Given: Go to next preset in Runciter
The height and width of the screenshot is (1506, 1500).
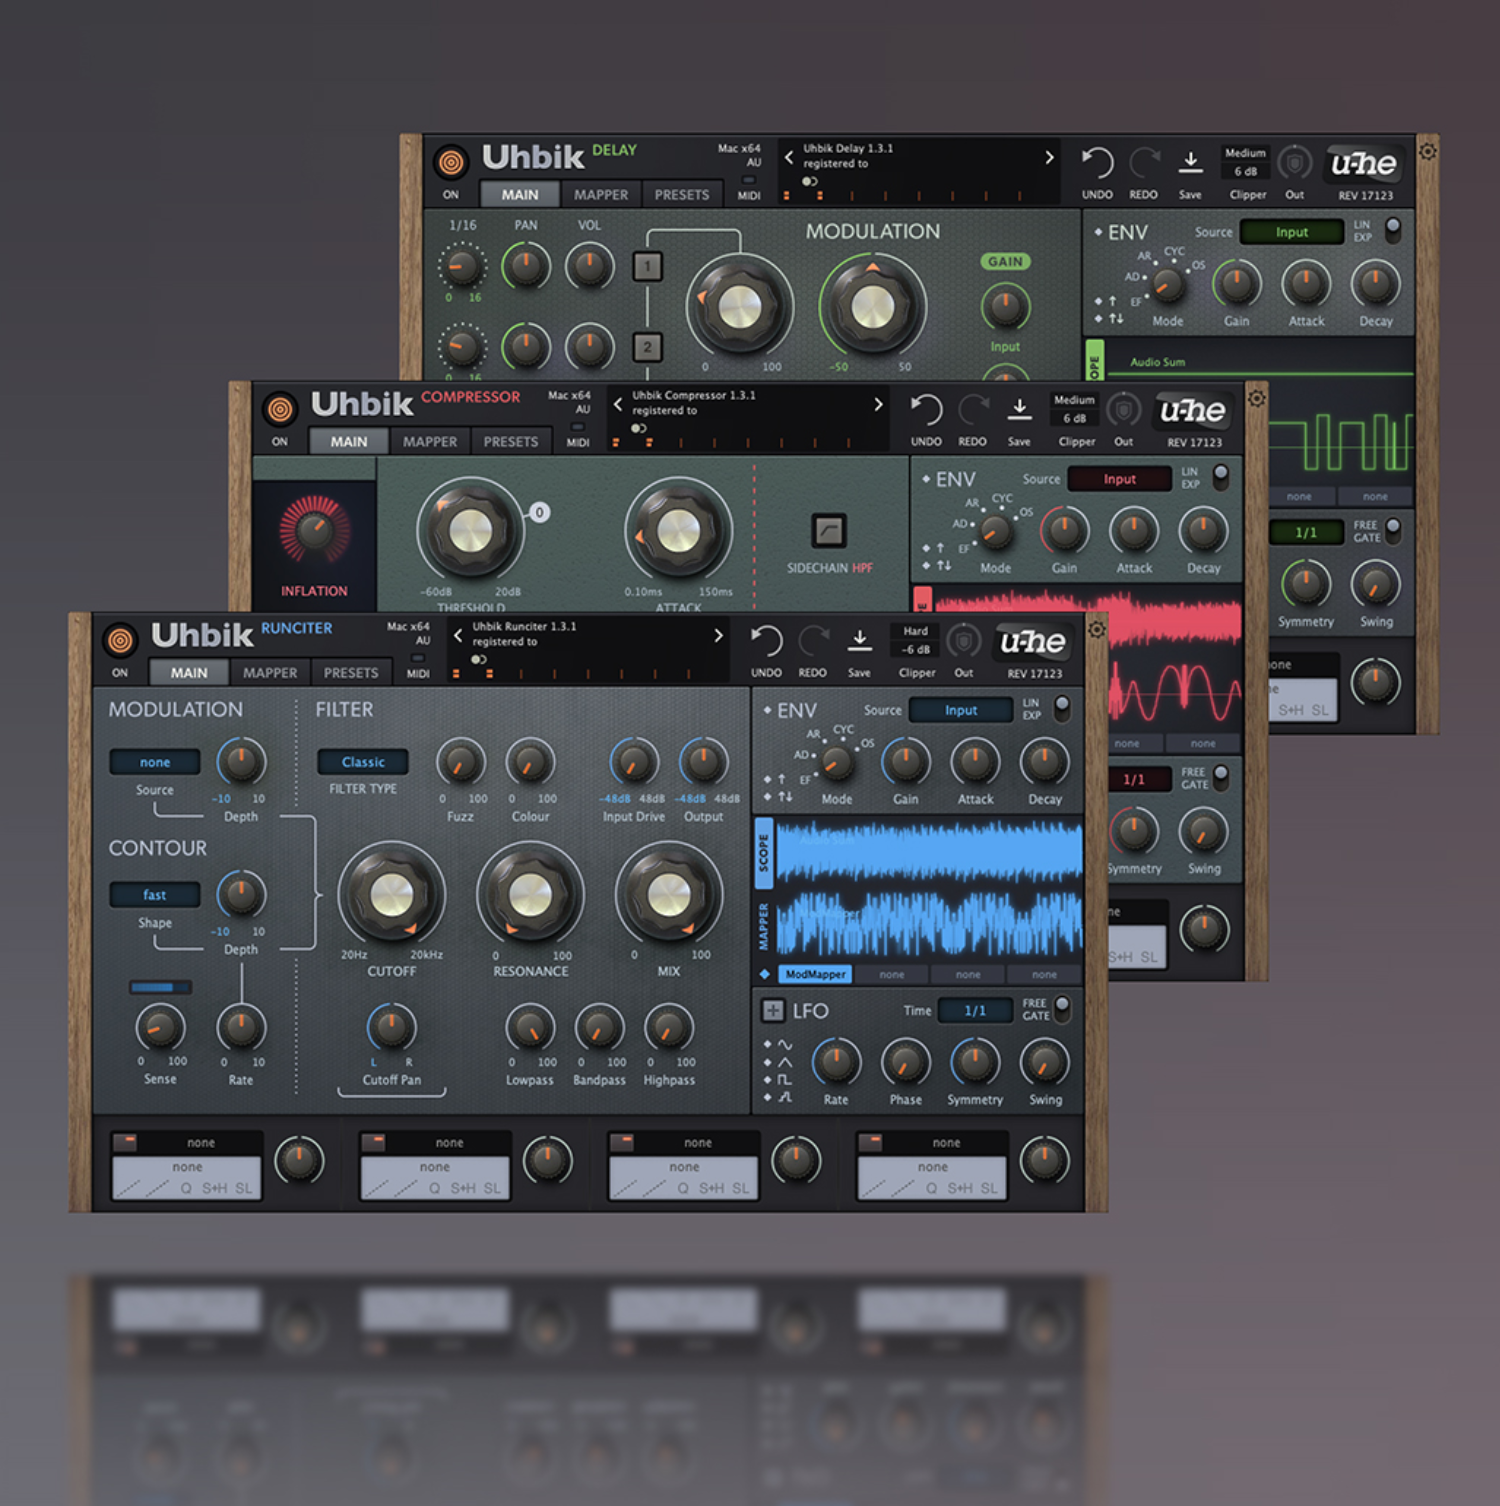Looking at the screenshot, I should coord(718,635).
